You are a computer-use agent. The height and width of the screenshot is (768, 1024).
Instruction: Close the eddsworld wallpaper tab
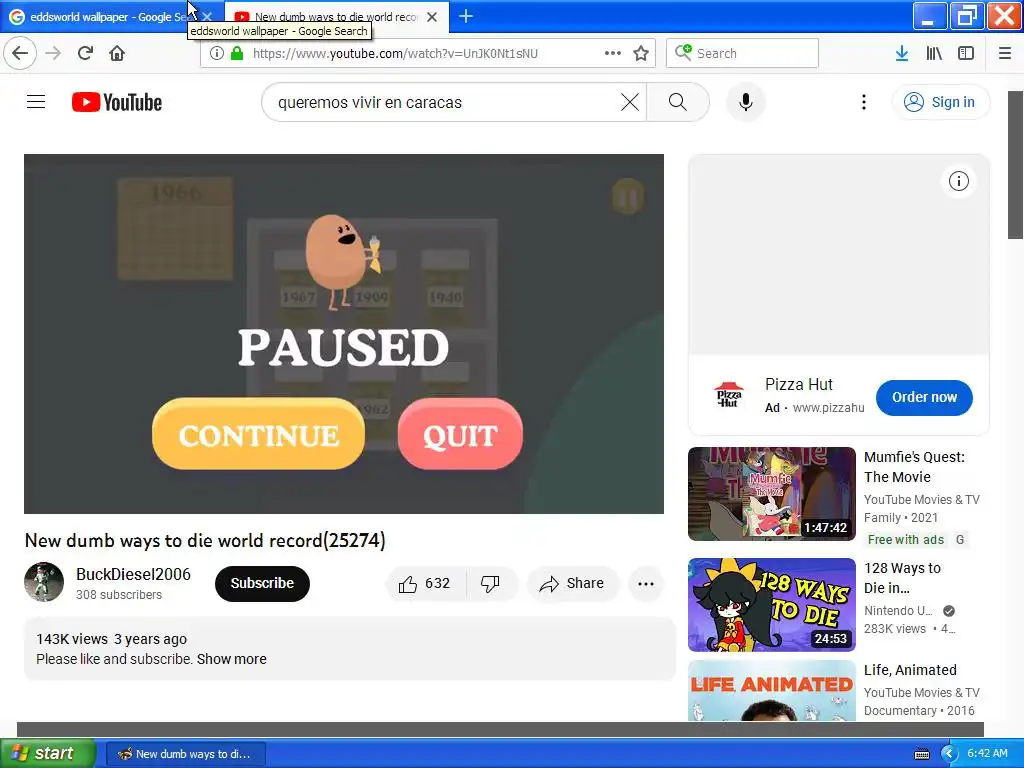(207, 17)
